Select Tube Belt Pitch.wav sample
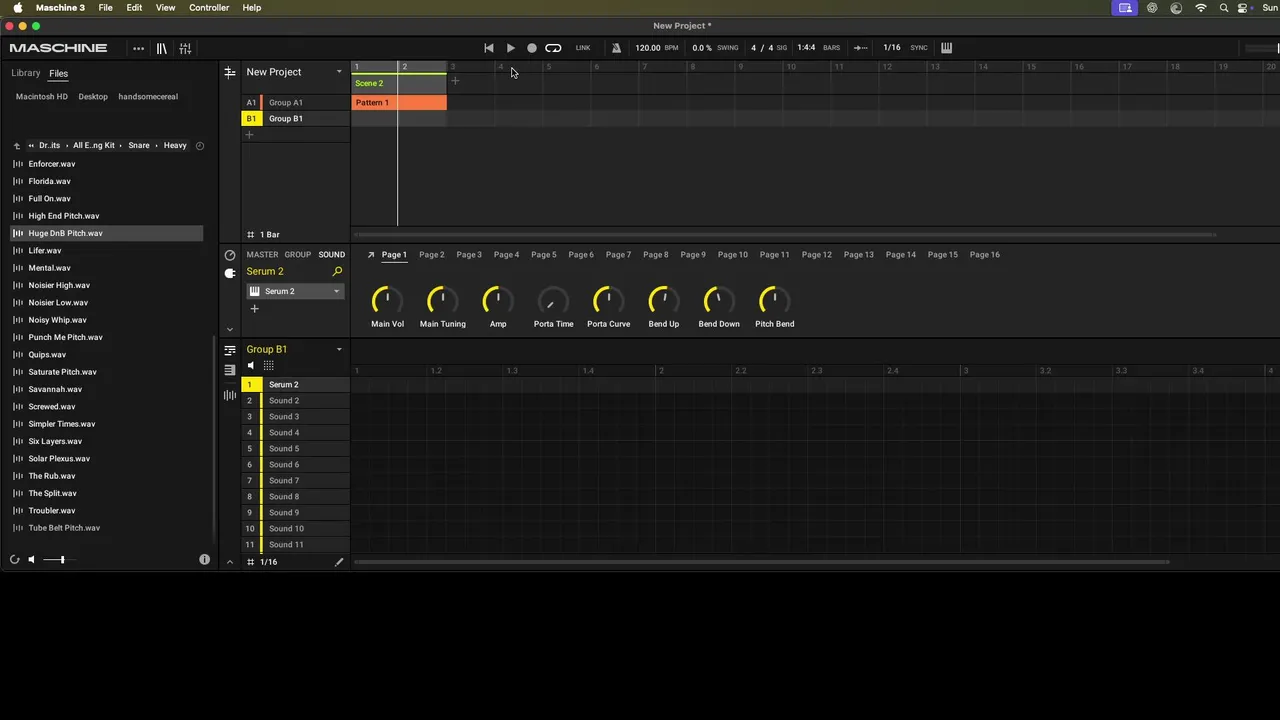The height and width of the screenshot is (720, 1280). tap(107, 528)
